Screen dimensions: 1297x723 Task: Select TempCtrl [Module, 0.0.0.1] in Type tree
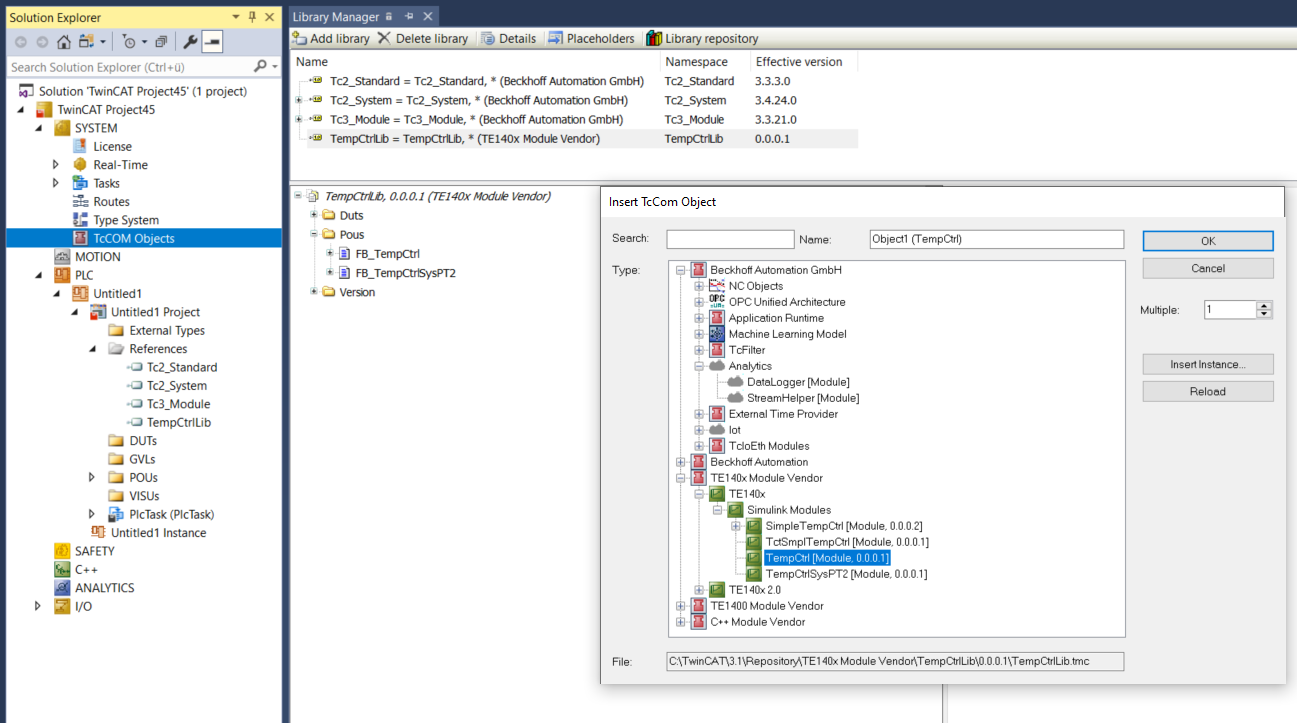(827, 558)
